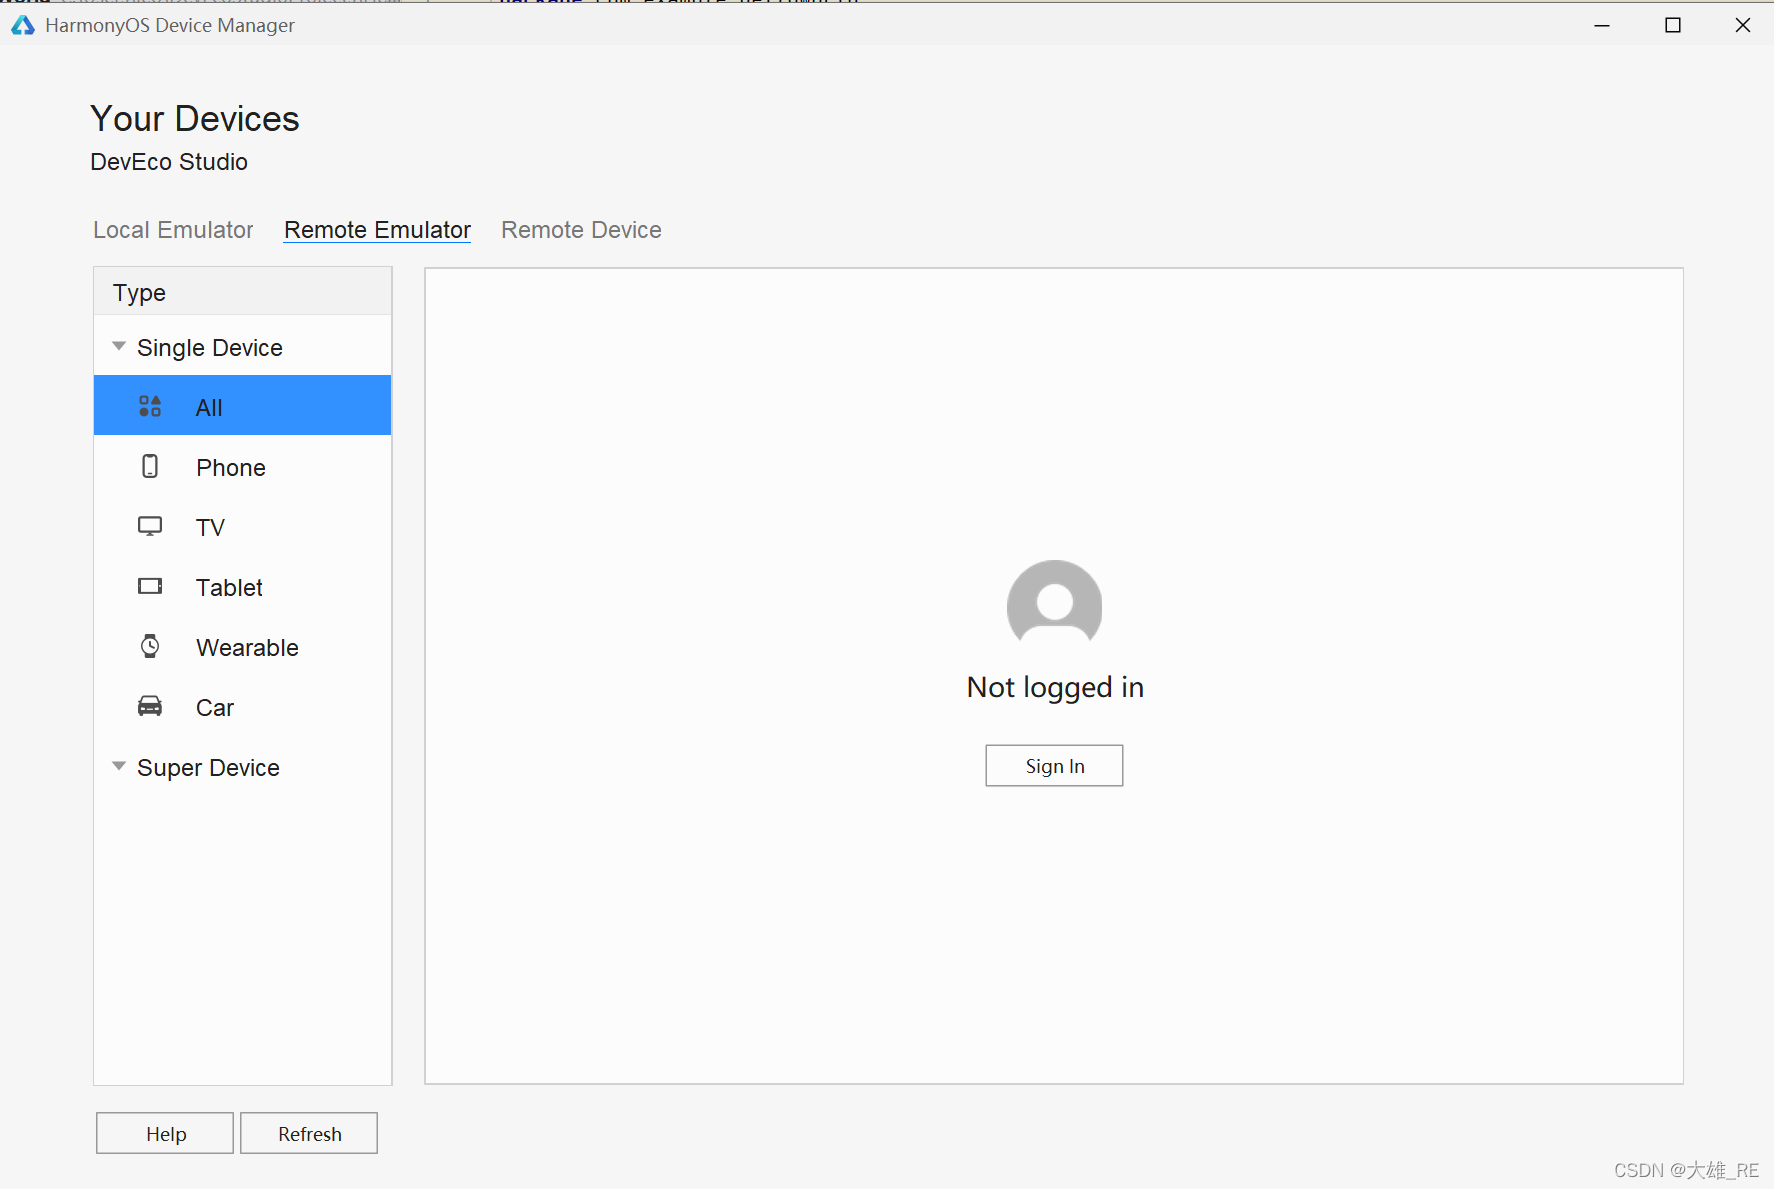Click the Sign In button
Screen dimensions: 1774x1189
click(1054, 766)
